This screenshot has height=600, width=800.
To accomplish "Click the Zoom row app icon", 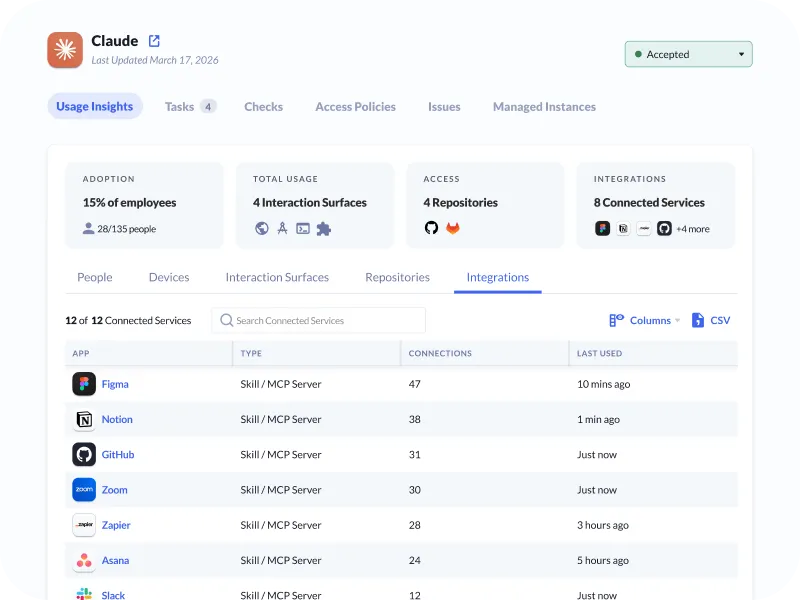I will click(x=84, y=490).
